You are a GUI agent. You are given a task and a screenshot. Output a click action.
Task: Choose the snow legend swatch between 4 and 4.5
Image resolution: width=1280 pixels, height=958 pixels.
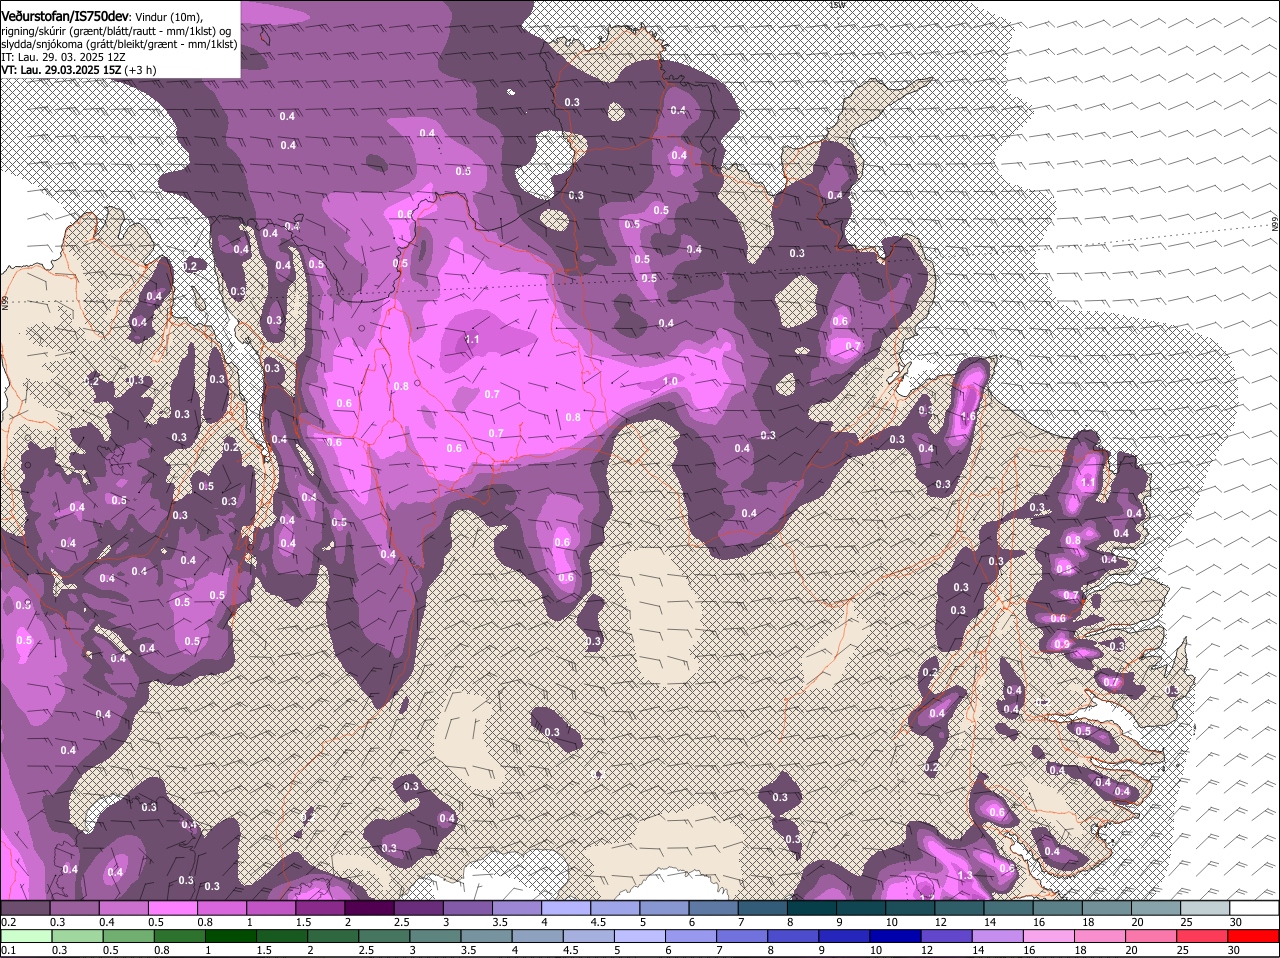tap(565, 907)
